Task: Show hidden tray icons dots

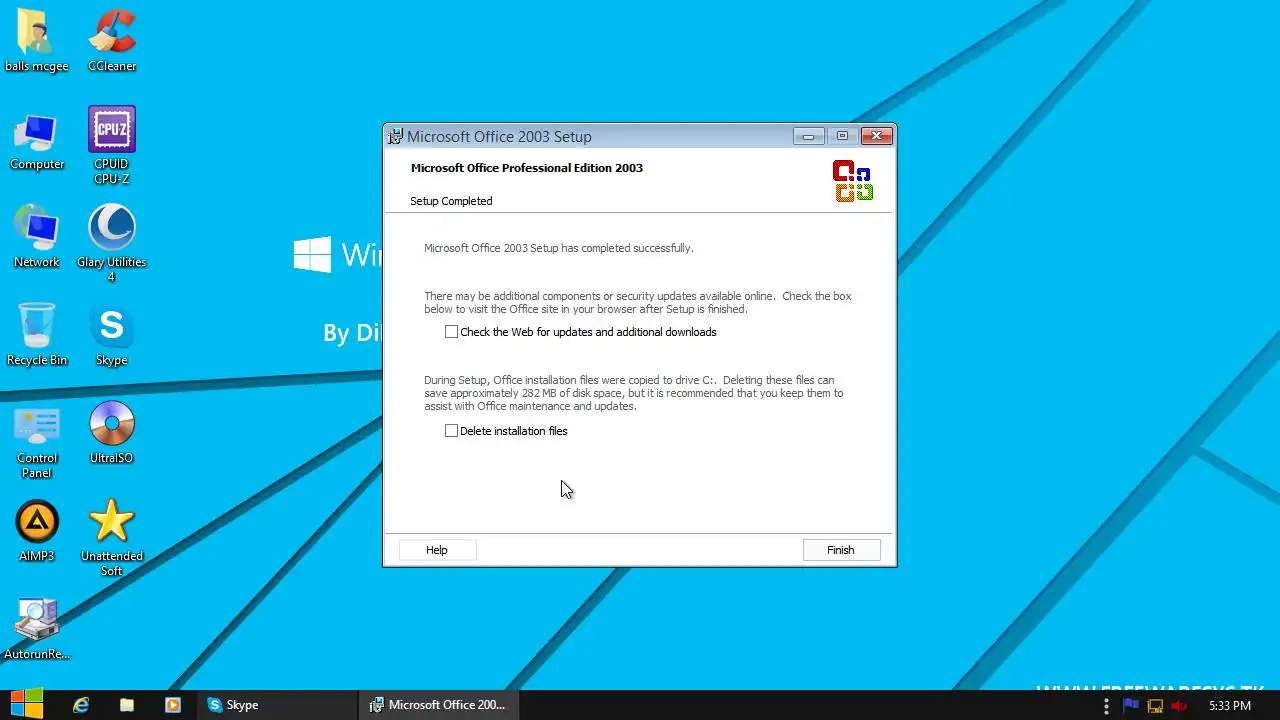Action: click(x=1106, y=705)
